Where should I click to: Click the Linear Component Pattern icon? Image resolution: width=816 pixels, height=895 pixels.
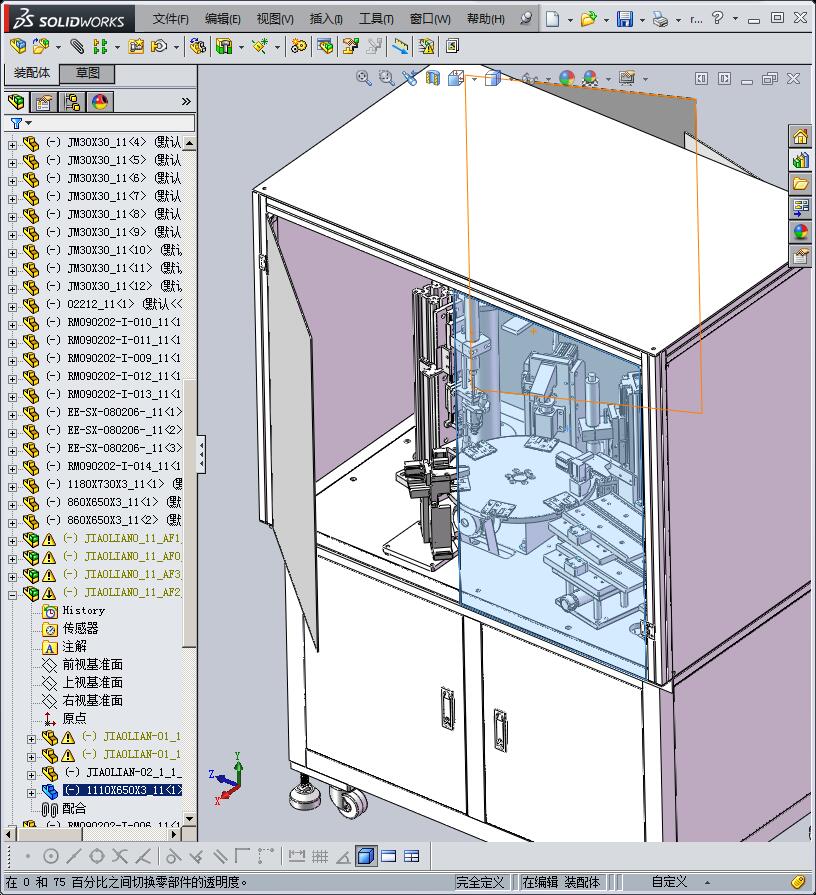[100, 46]
